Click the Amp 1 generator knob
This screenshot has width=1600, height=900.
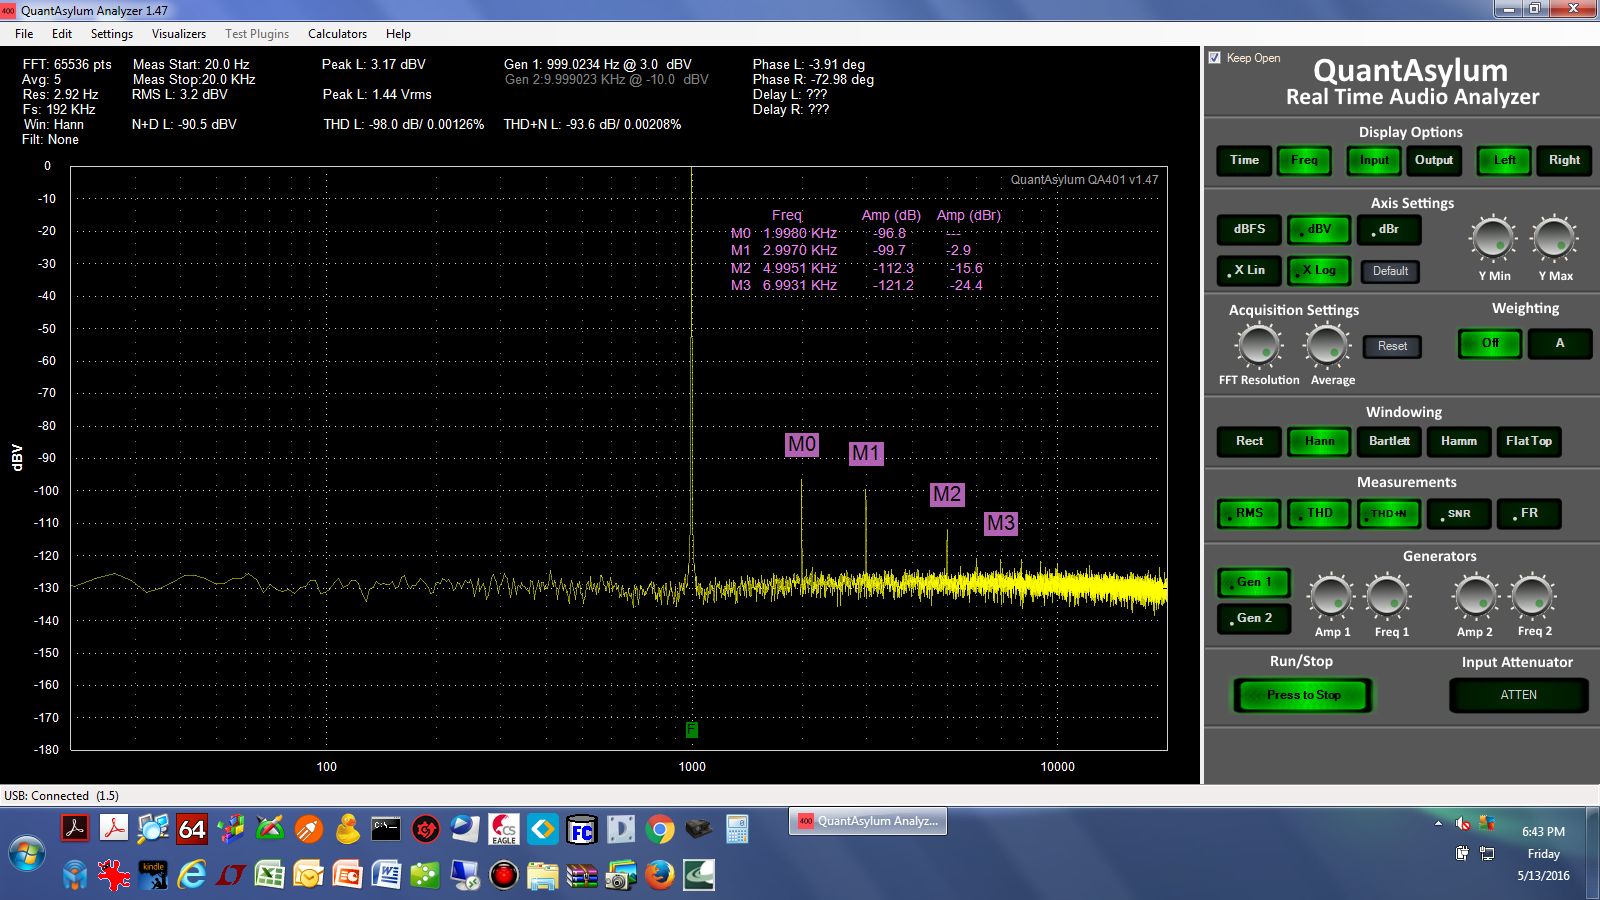pyautogui.click(x=1331, y=597)
